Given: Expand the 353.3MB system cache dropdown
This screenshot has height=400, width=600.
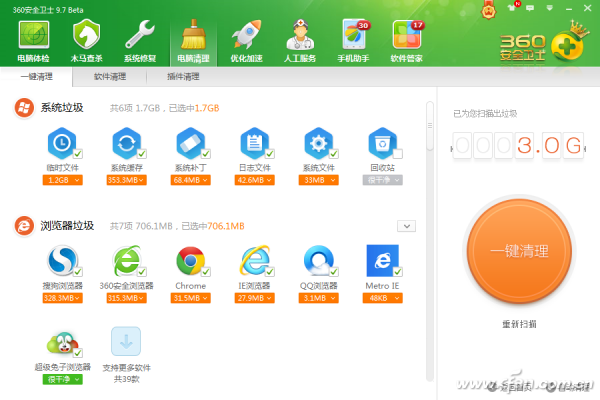Looking at the screenshot, I should (x=127, y=180).
